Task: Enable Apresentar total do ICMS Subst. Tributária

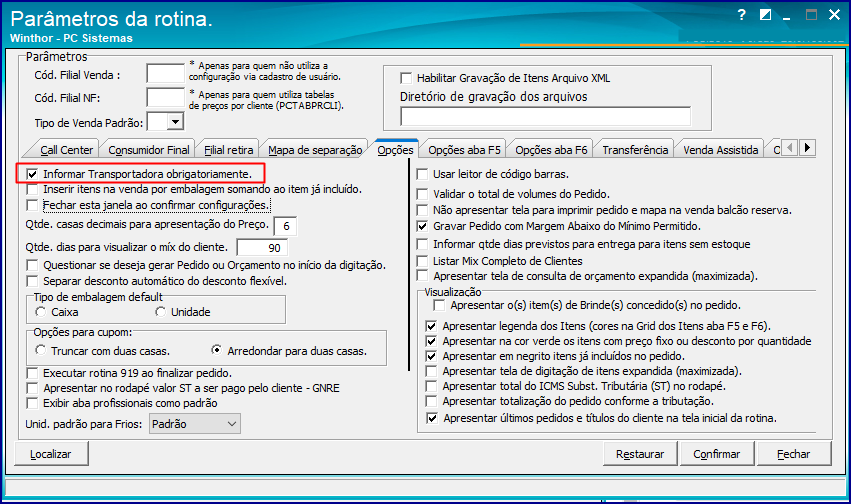Action: pos(431,386)
